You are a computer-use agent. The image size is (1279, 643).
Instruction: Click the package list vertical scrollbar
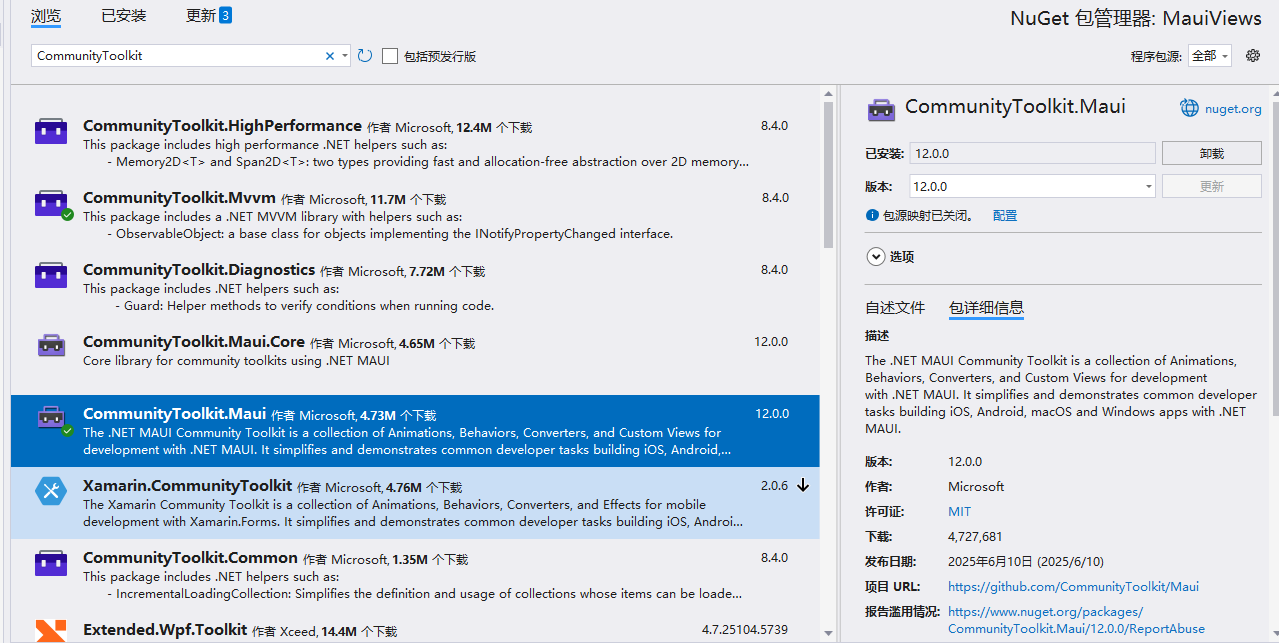828,175
